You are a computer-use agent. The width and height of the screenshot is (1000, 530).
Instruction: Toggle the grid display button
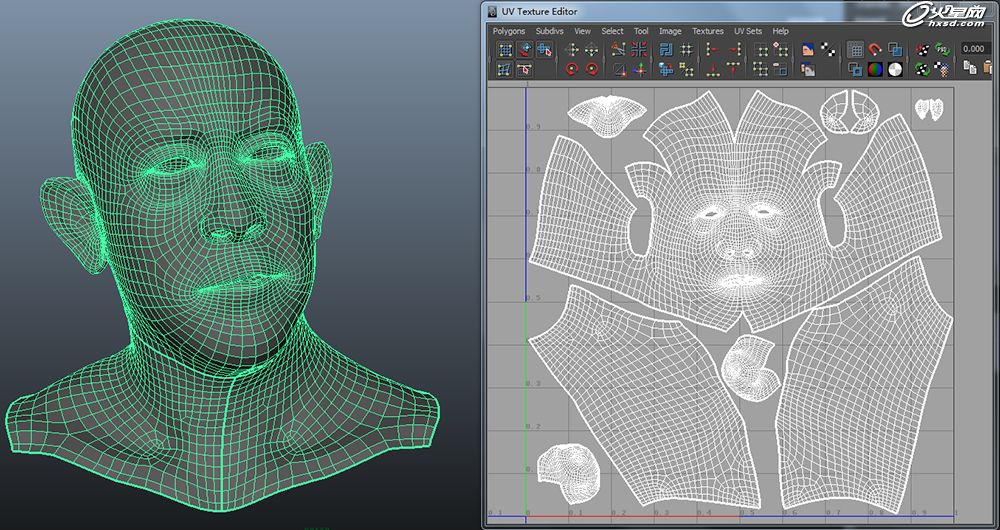click(x=856, y=50)
